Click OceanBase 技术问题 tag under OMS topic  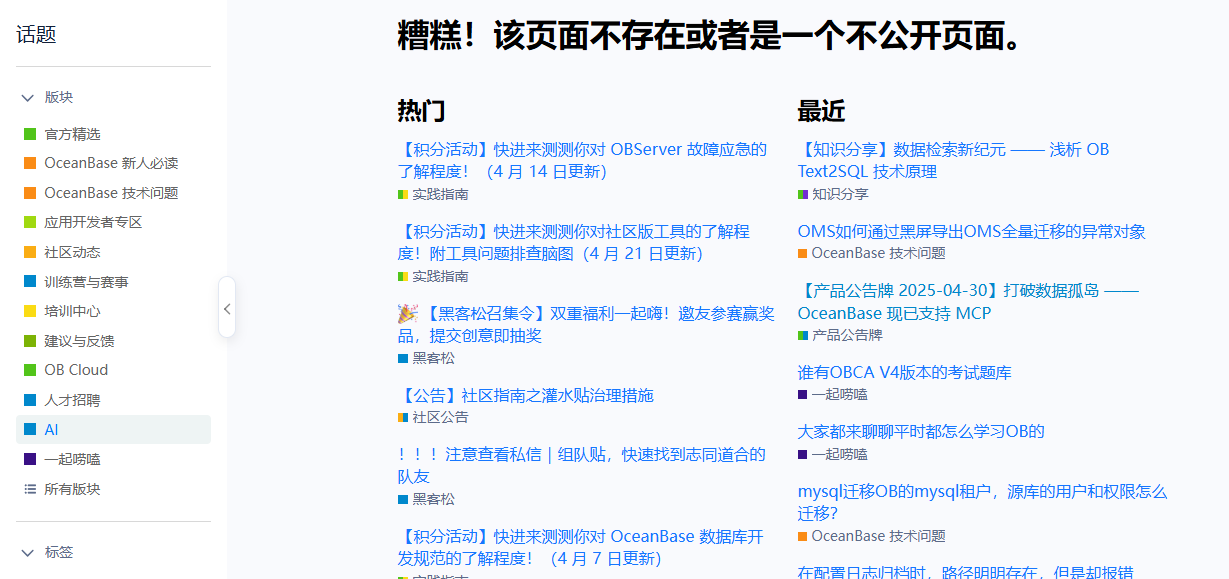point(871,253)
